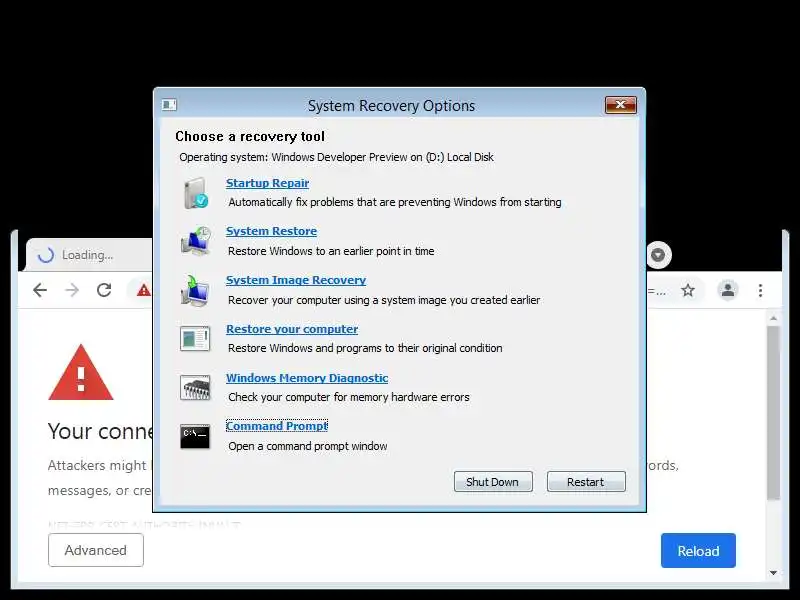Viewport: 800px width, 600px height.
Task: Open the System Restore link
Action: click(271, 231)
